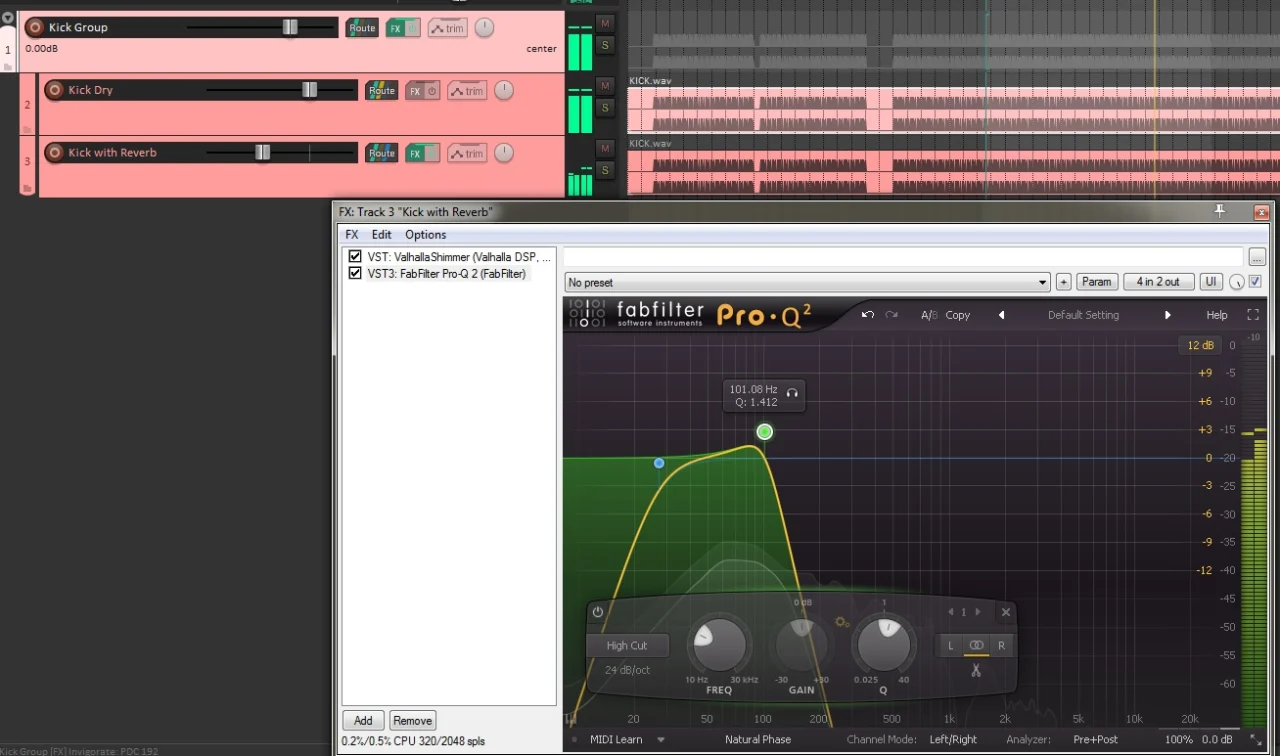Click folder icon on track 1
The height and width of the screenshot is (756, 1280).
8,66
